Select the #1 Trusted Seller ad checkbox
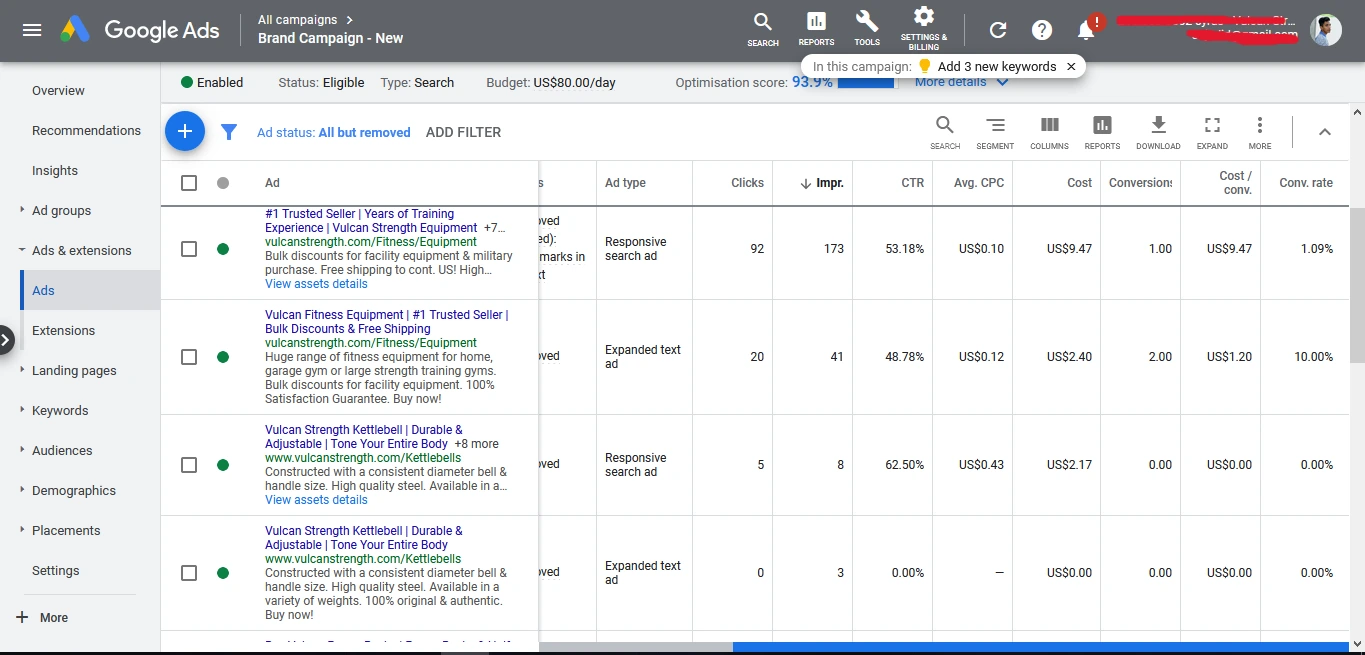The image size is (1365, 655). [x=189, y=249]
